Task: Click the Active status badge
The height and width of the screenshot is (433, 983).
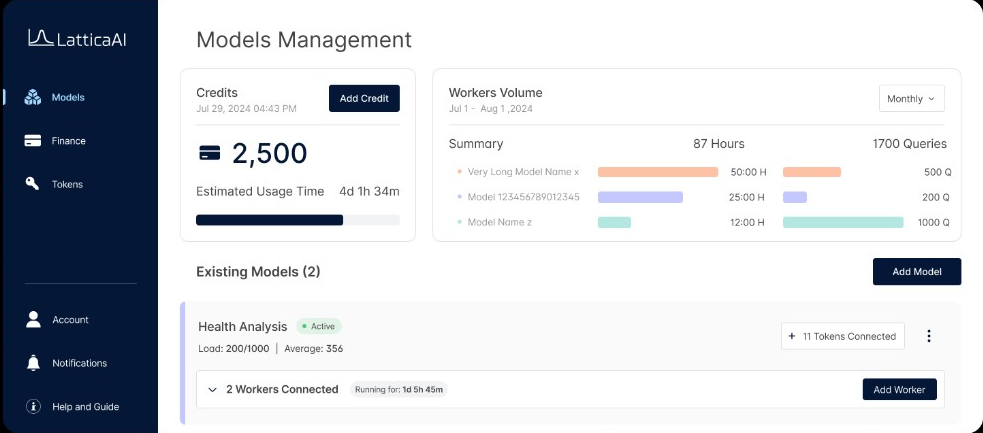Action: point(318,326)
